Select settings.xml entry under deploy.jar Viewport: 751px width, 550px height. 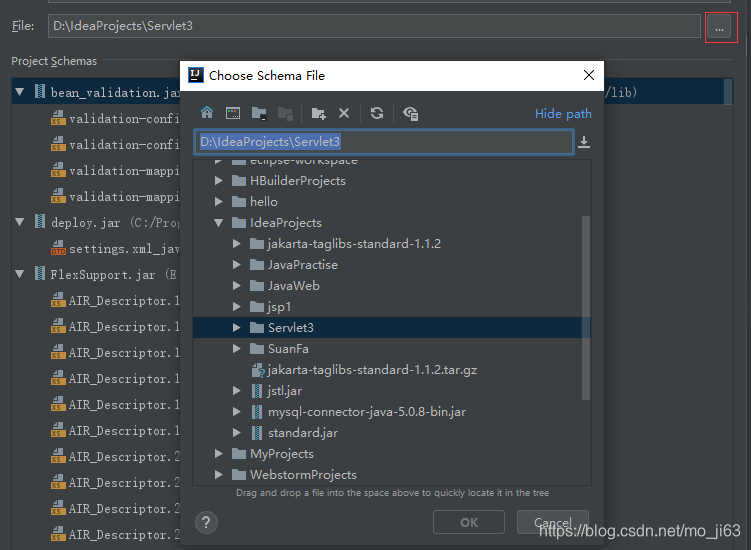[124, 249]
